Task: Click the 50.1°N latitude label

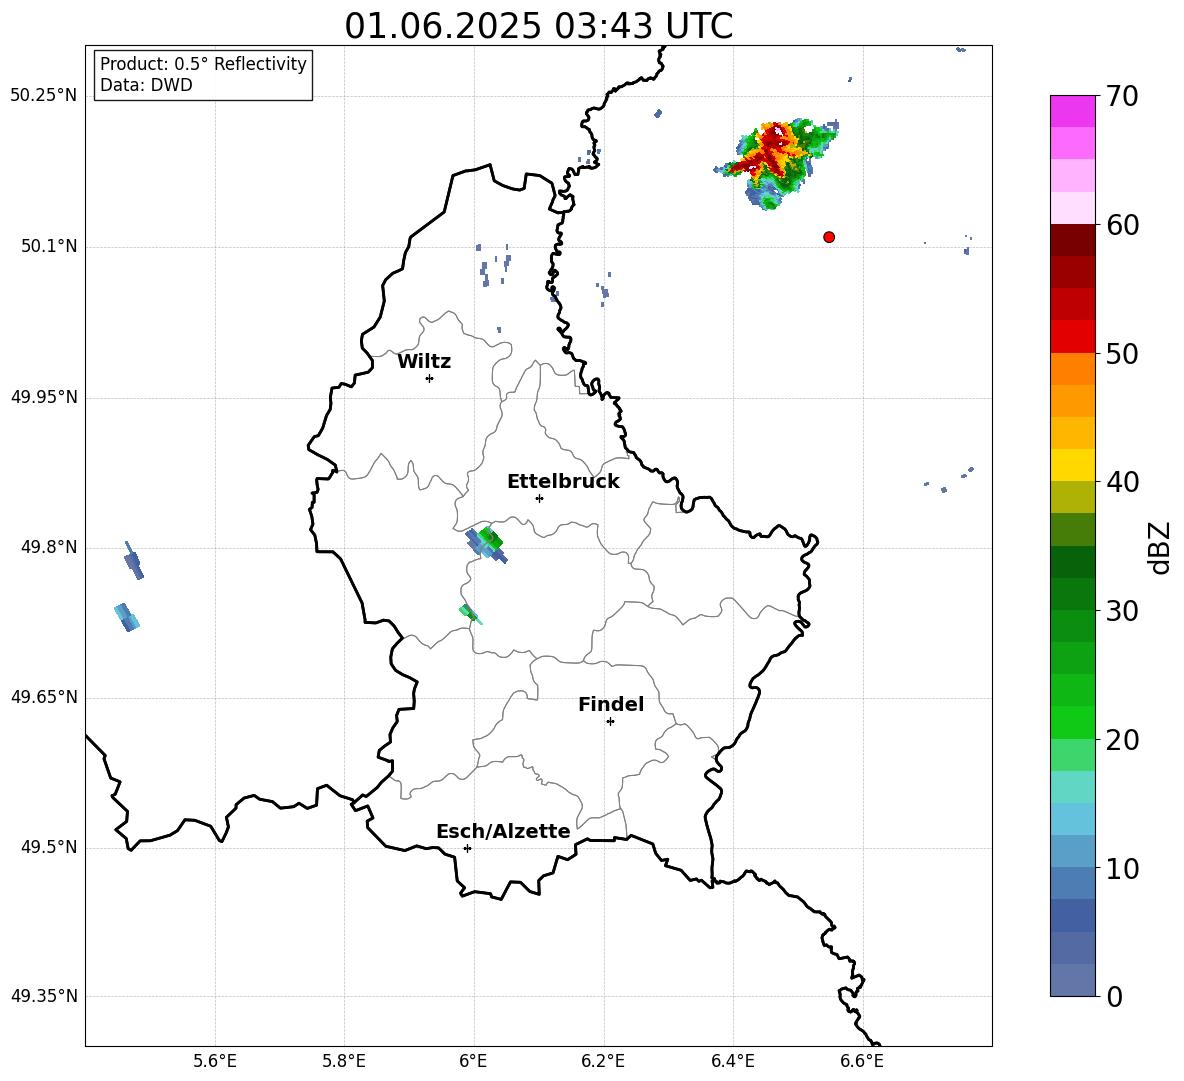Action: point(49,247)
